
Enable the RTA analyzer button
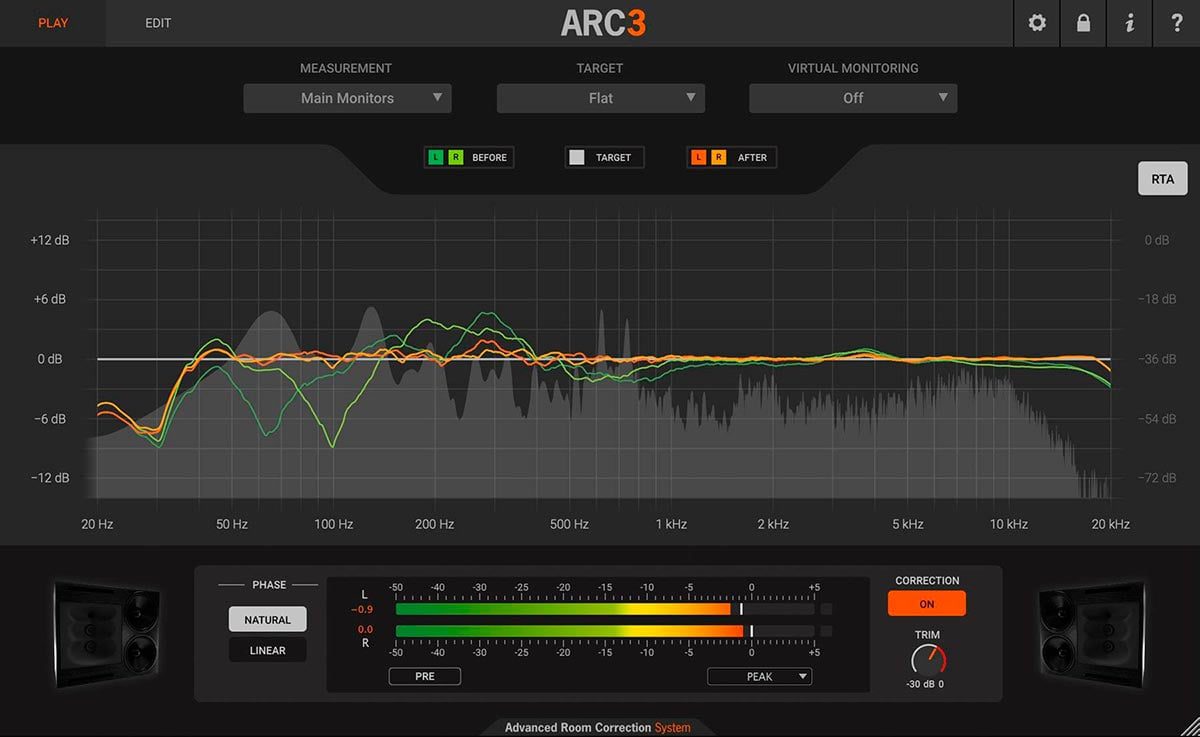(x=1163, y=179)
